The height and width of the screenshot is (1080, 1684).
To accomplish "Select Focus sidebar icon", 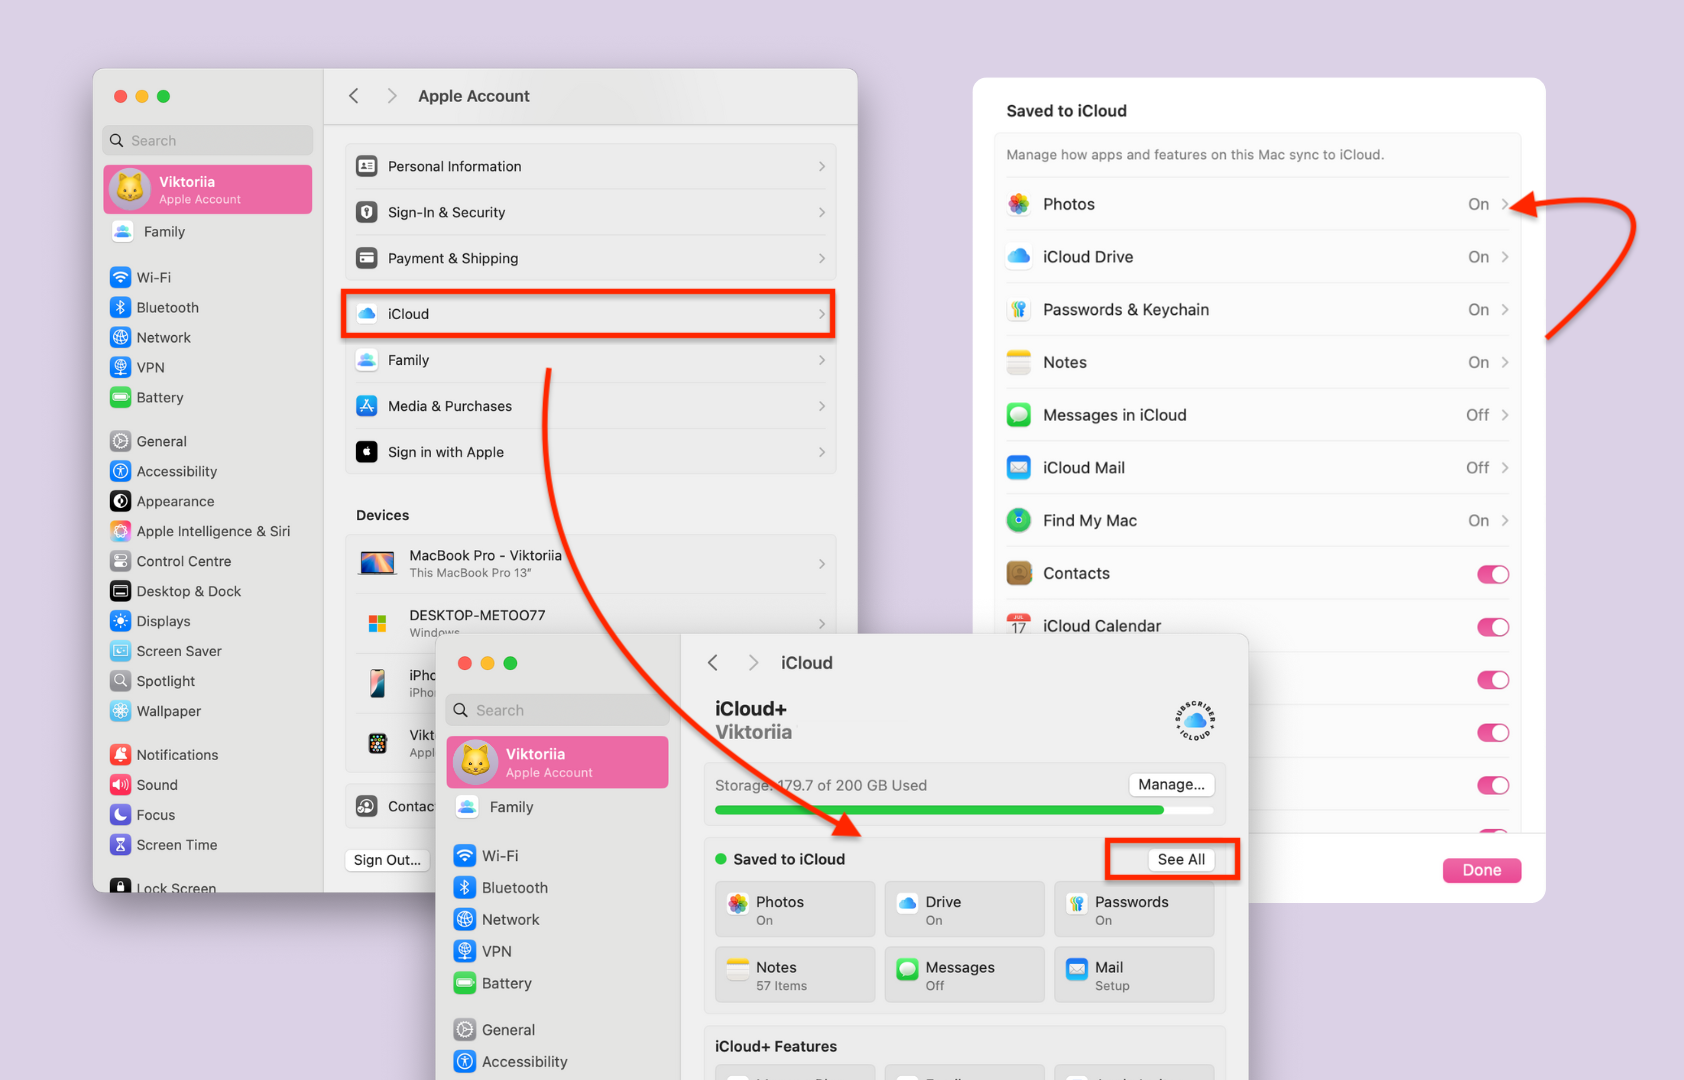I will [121, 815].
